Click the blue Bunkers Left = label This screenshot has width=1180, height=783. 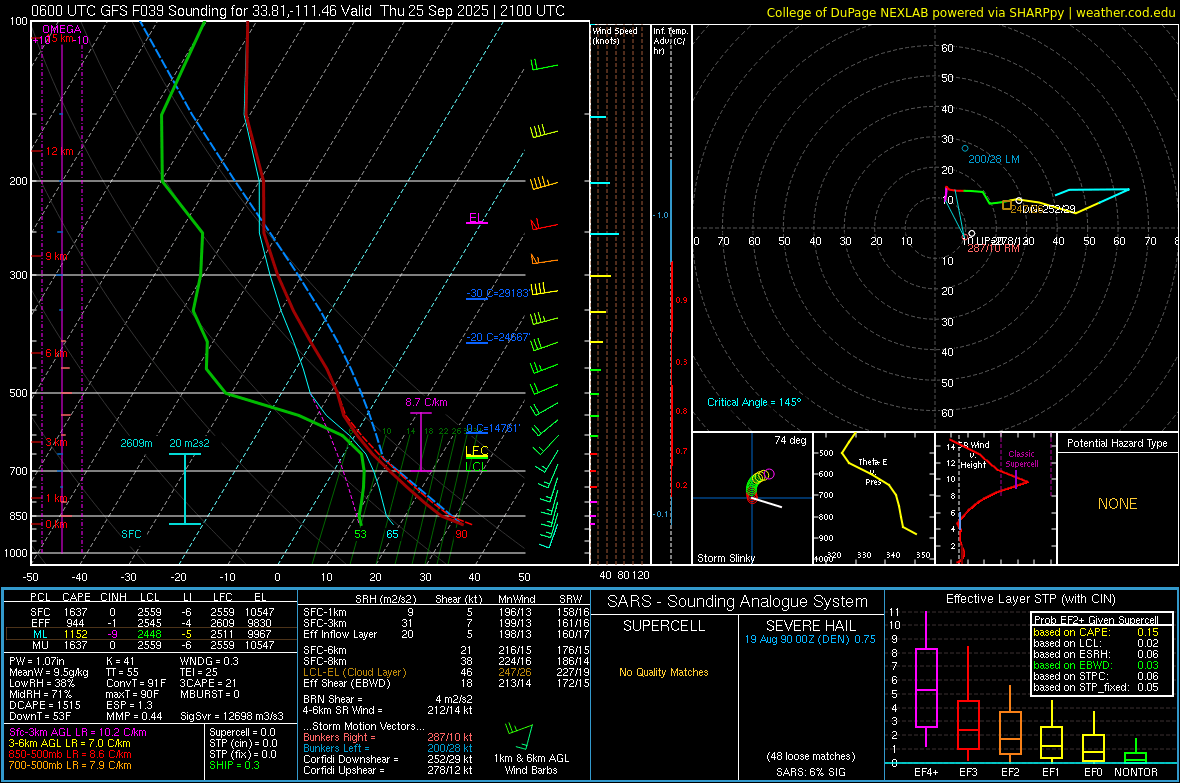tap(336, 748)
